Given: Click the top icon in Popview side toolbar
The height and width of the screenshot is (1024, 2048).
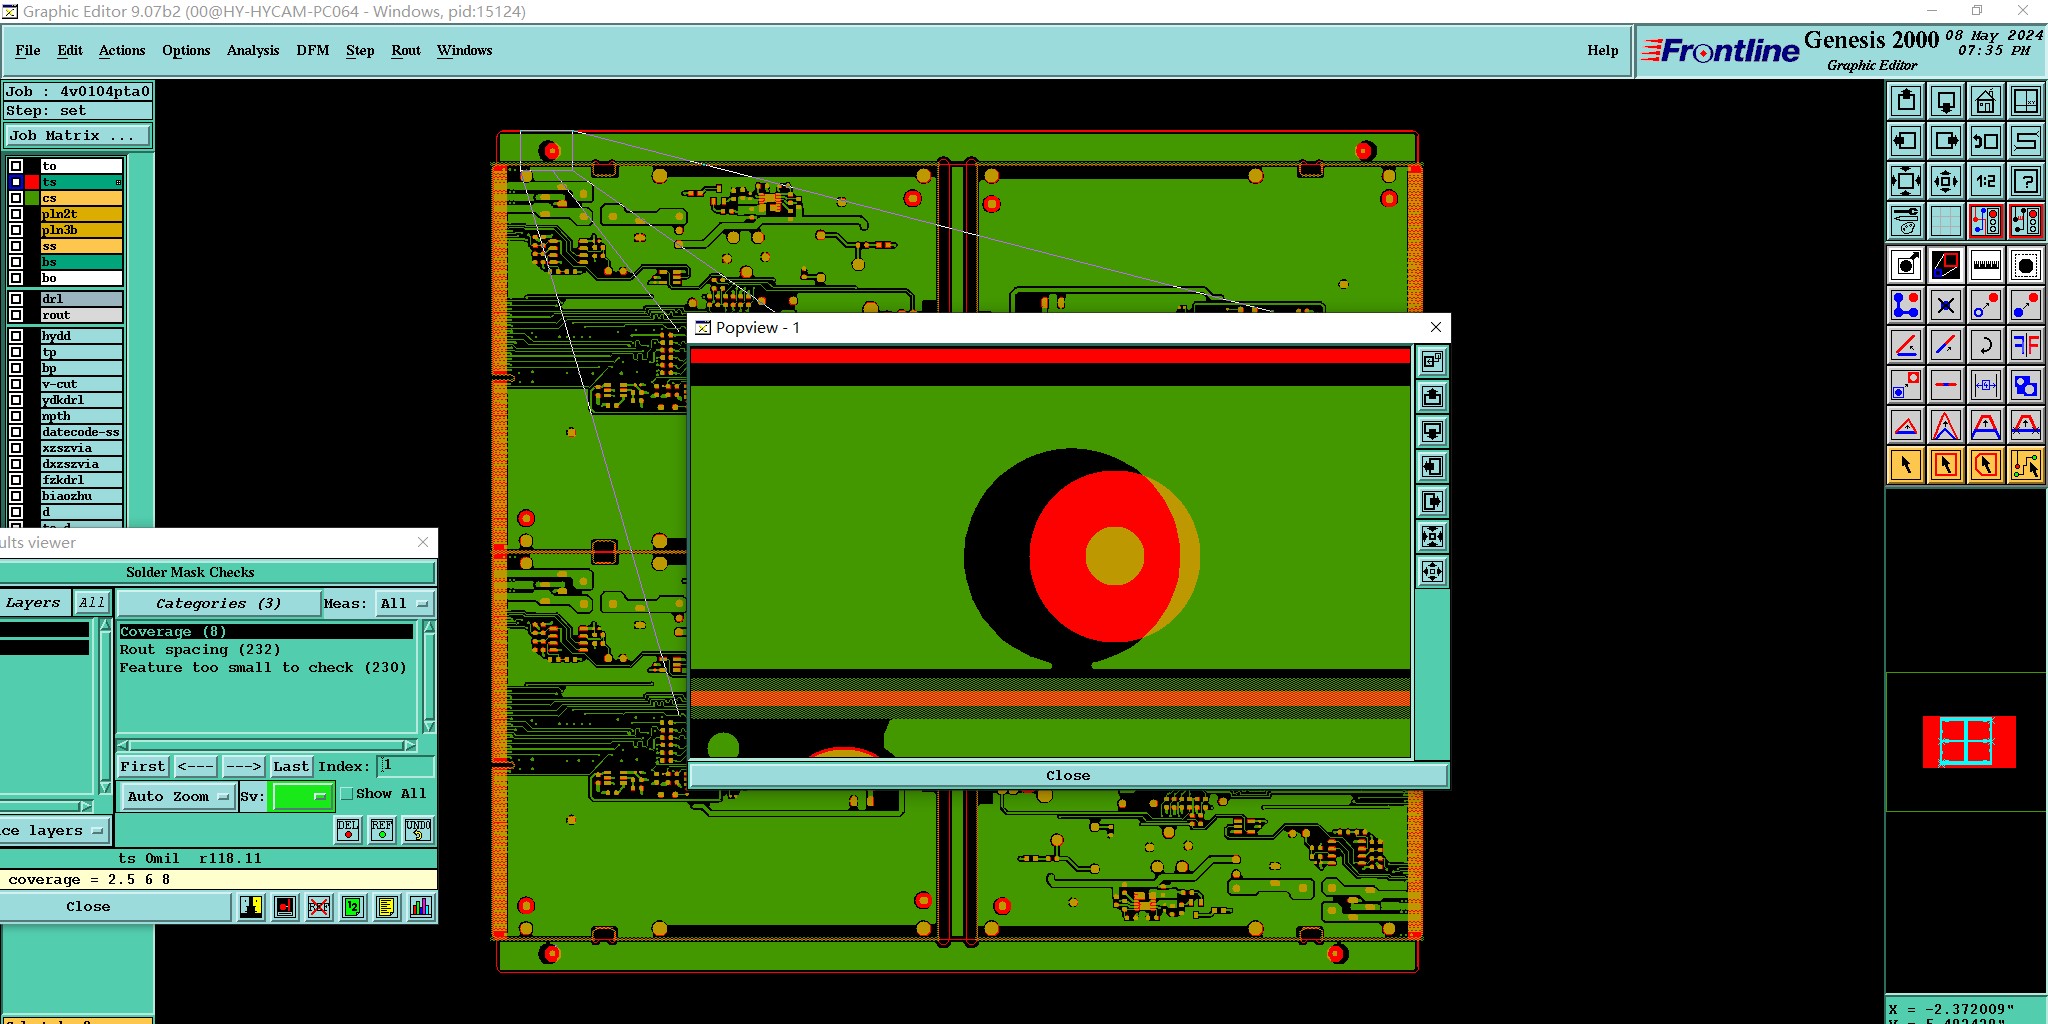Looking at the screenshot, I should click(1432, 361).
